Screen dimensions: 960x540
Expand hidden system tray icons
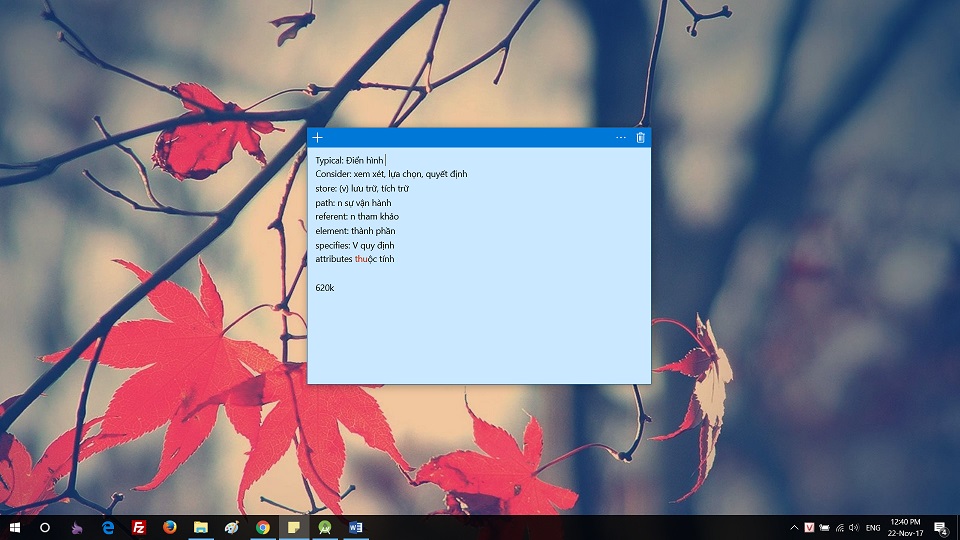795,527
